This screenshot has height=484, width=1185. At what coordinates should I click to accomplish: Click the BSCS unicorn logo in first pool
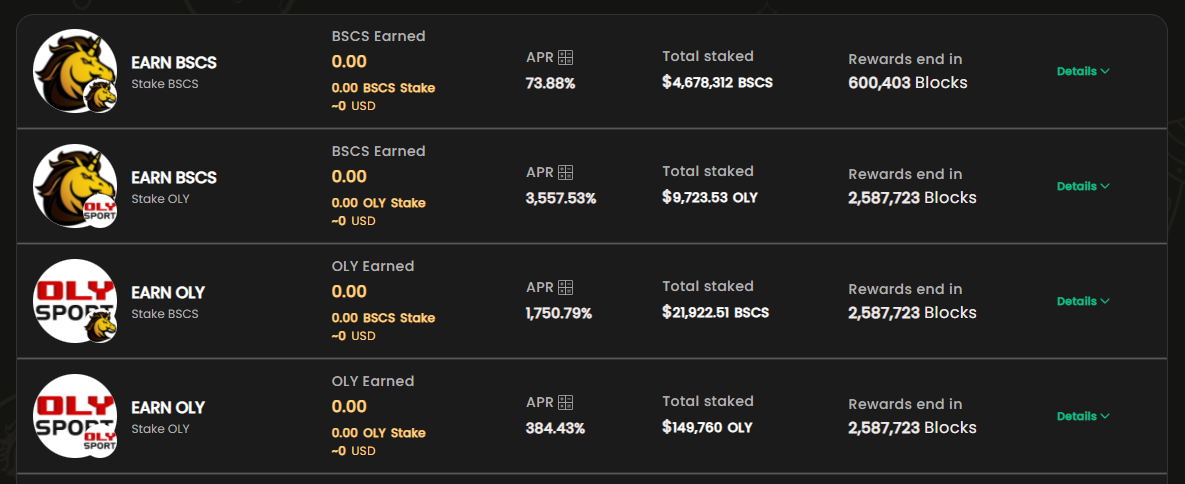(75, 70)
